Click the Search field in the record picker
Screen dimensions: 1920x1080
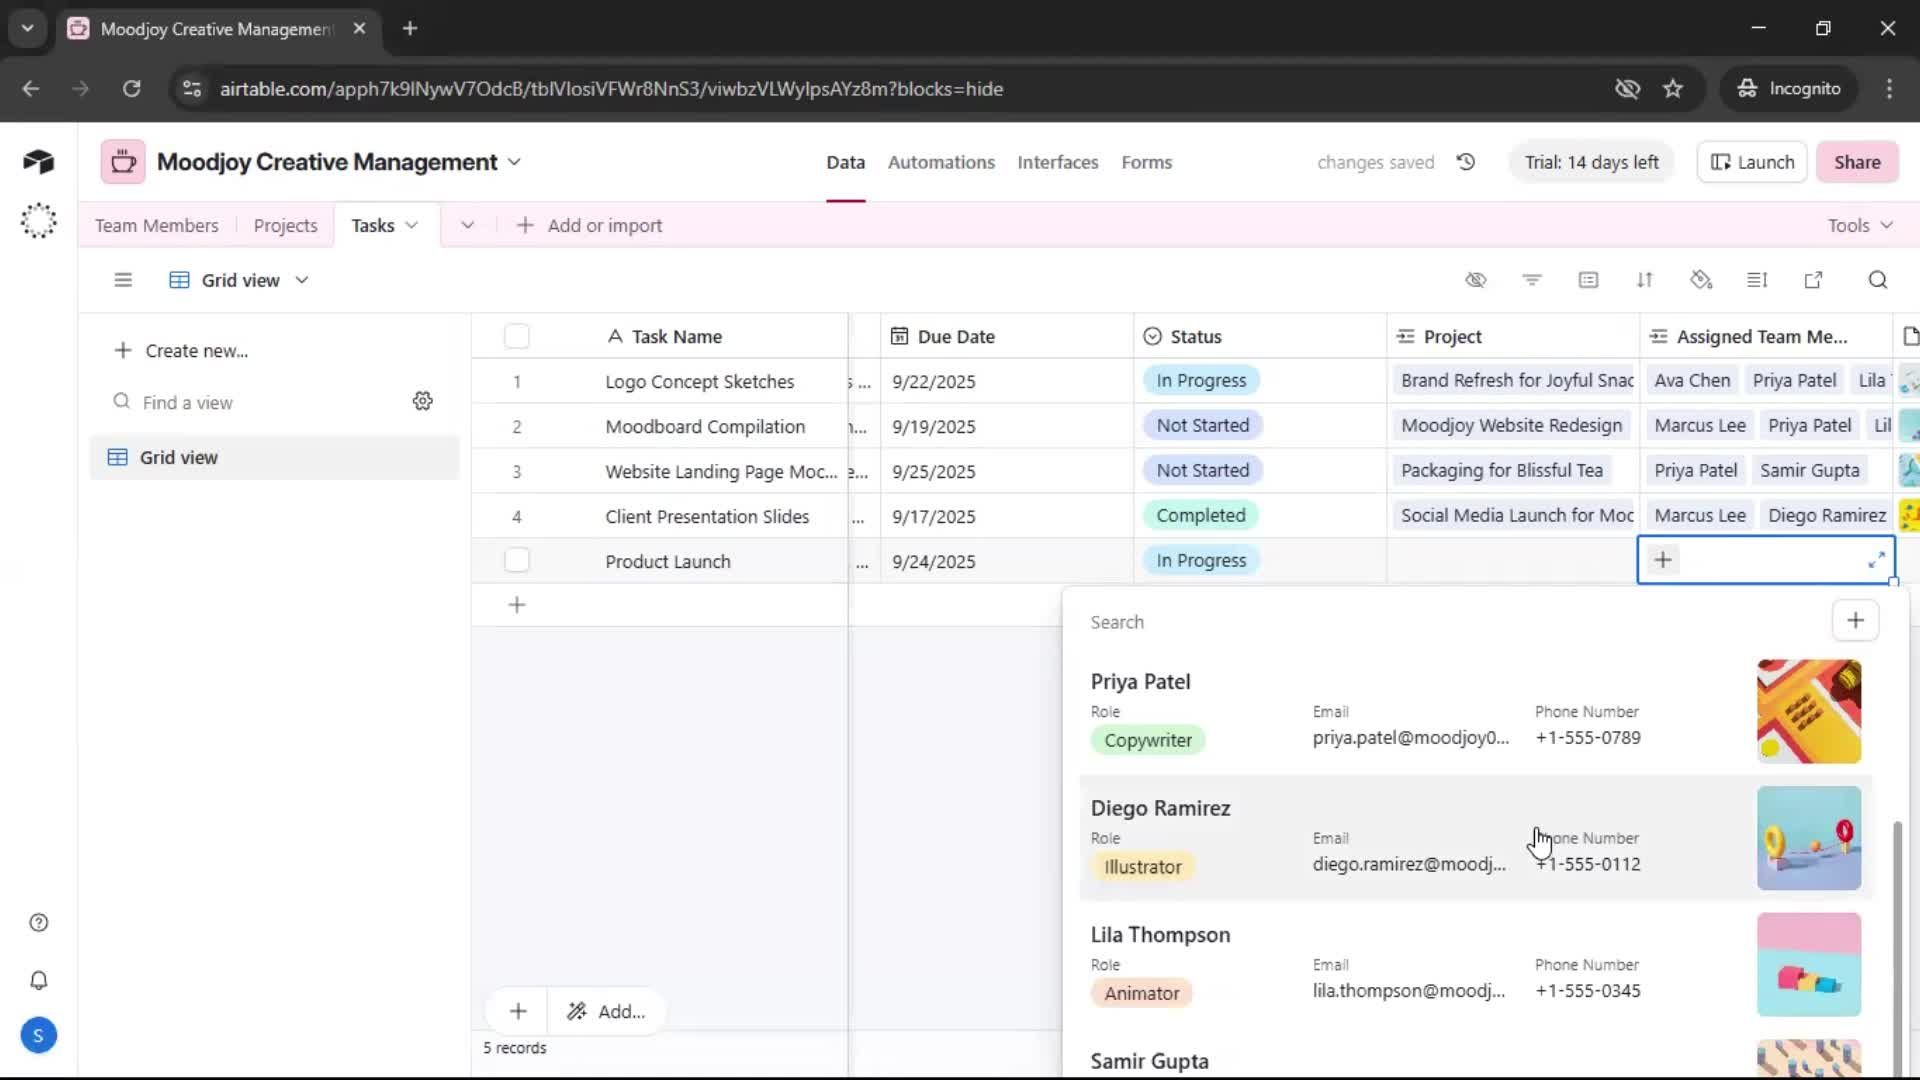click(1455, 622)
